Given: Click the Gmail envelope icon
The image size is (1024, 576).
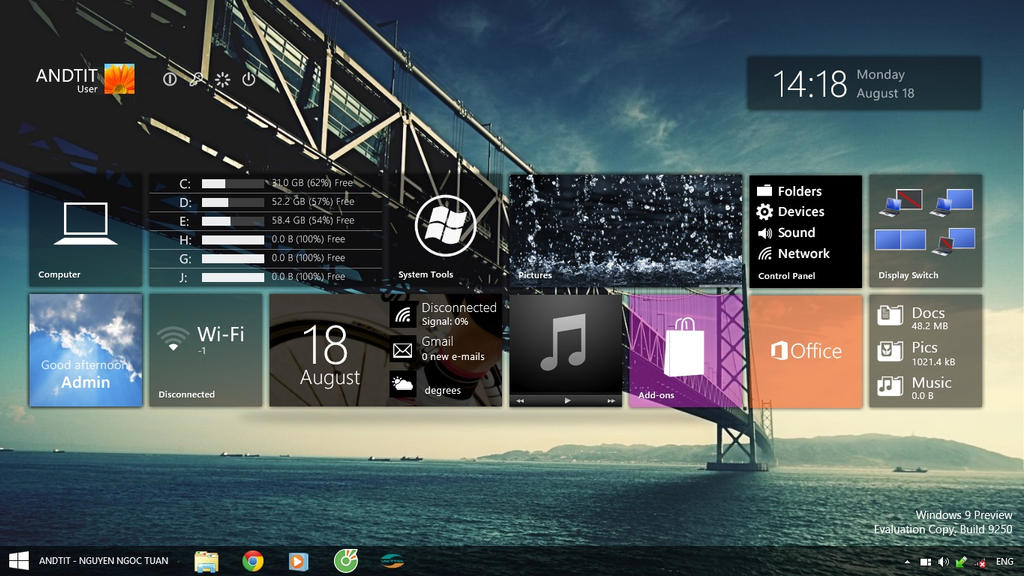Looking at the screenshot, I should pyautogui.click(x=403, y=351).
